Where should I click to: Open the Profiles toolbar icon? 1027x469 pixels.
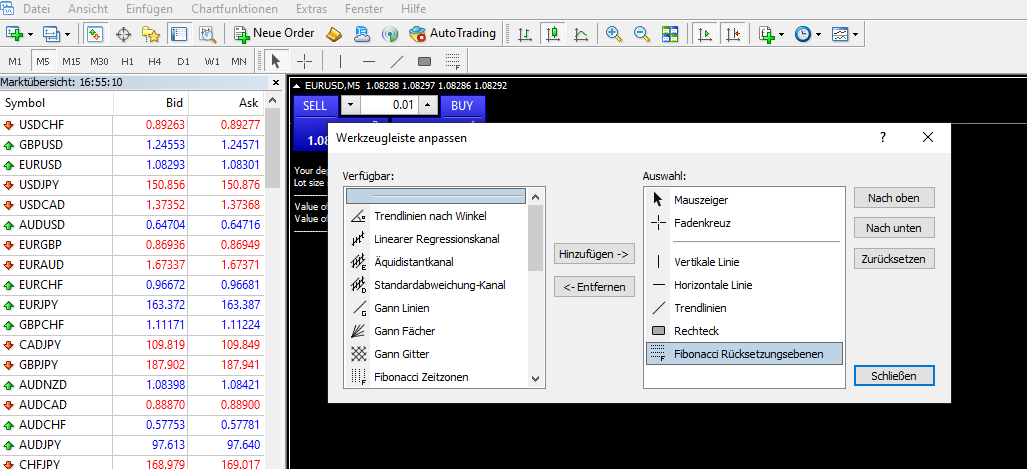tap(52, 33)
